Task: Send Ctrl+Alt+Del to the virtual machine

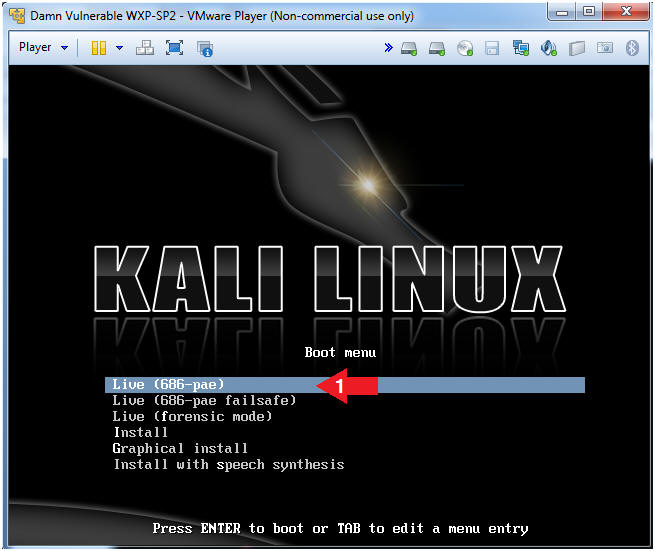Action: point(145,48)
